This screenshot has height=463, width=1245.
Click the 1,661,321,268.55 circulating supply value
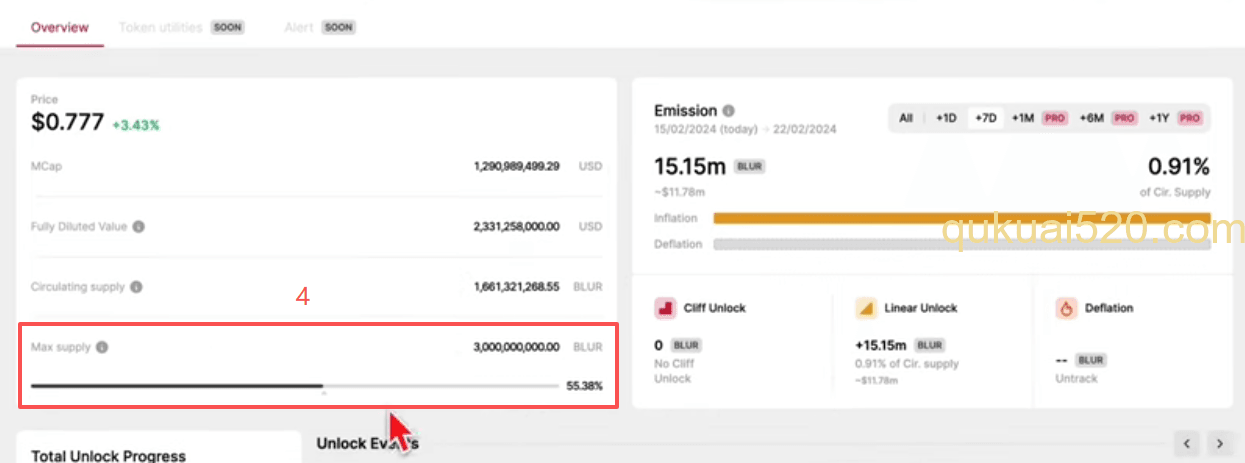click(x=516, y=287)
